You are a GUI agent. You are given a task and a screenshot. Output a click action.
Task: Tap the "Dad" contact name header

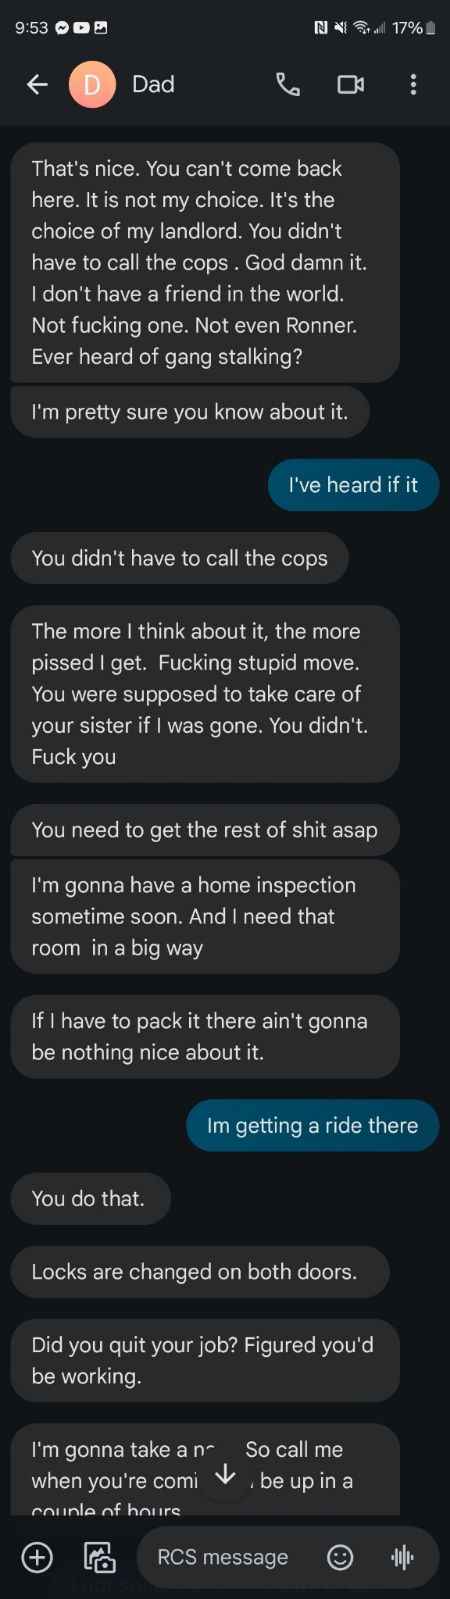(153, 85)
